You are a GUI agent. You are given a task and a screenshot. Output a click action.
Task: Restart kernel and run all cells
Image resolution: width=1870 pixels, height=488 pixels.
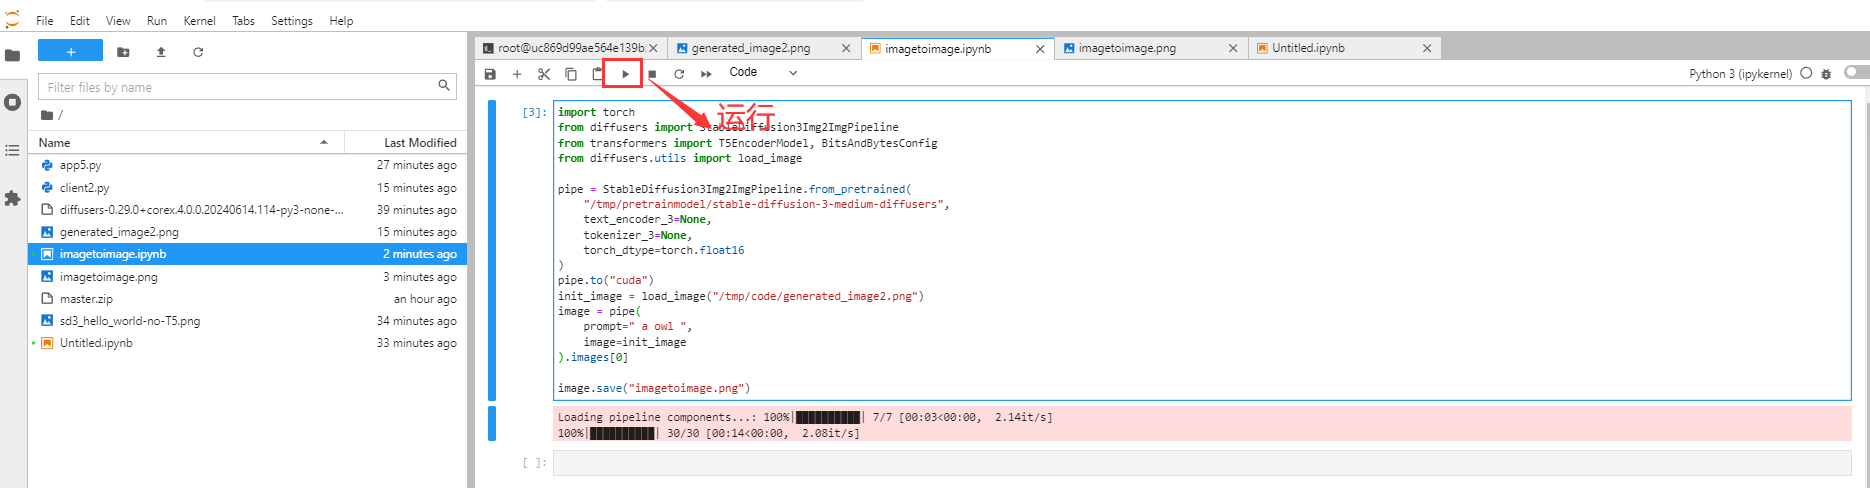pos(706,74)
